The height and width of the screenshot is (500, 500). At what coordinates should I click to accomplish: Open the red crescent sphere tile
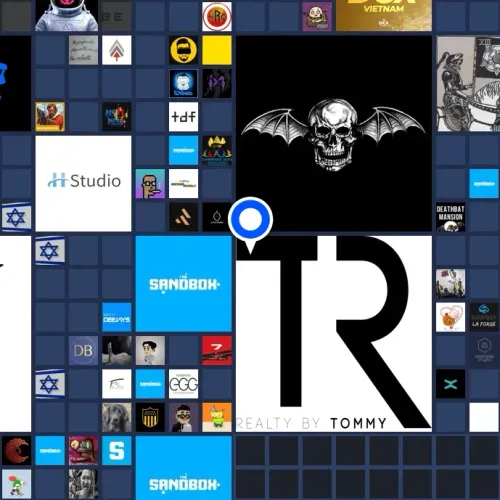coord(17,451)
